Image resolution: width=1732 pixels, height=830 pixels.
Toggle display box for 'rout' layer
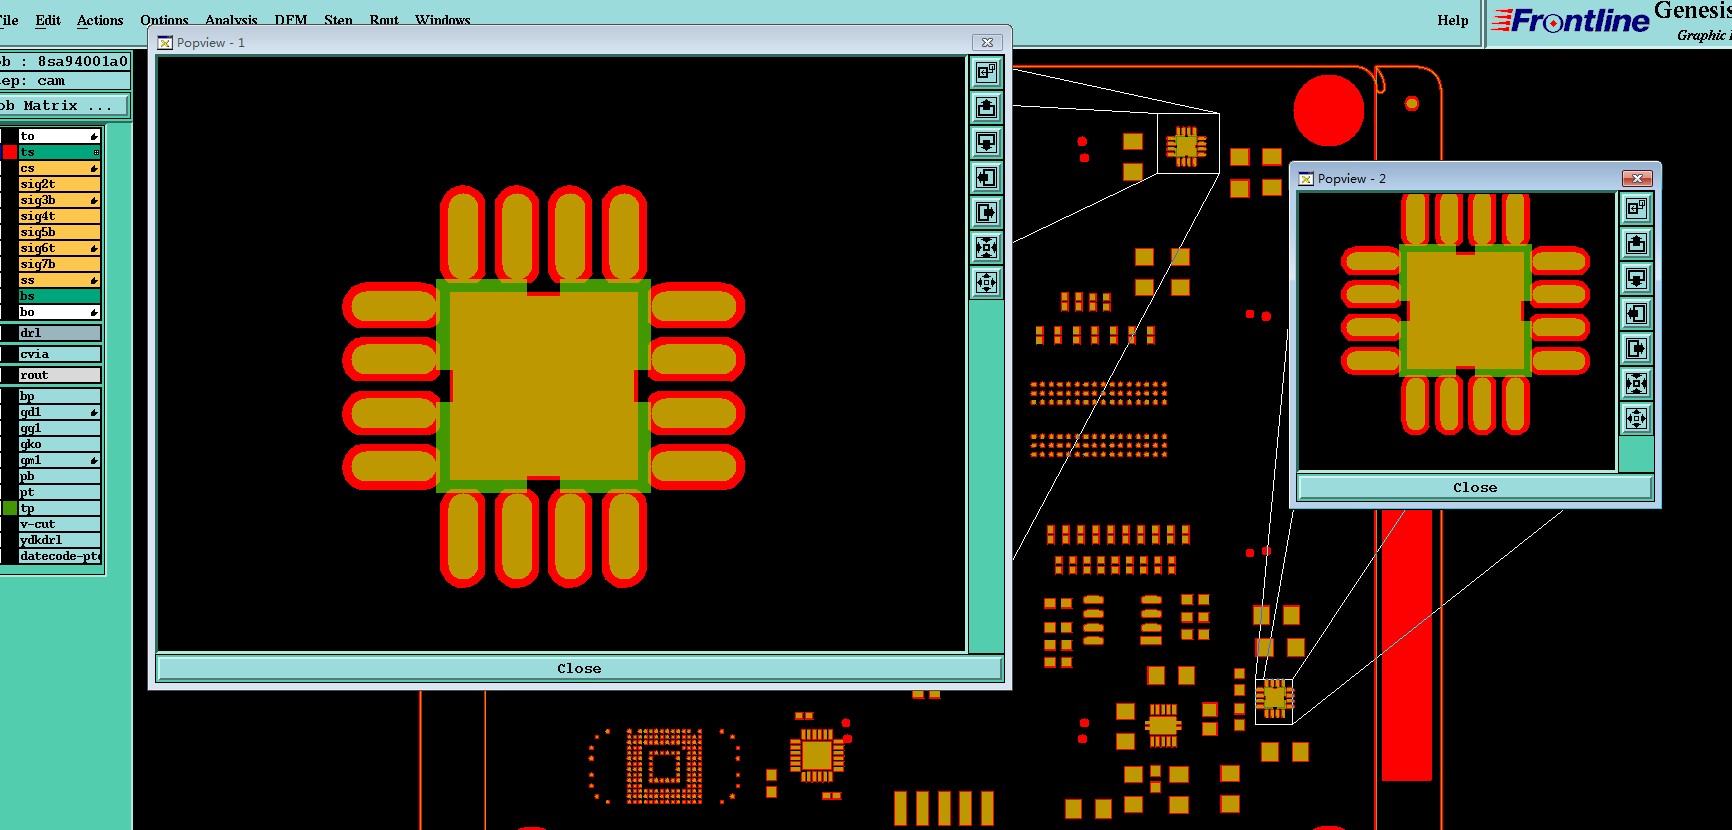(10, 375)
